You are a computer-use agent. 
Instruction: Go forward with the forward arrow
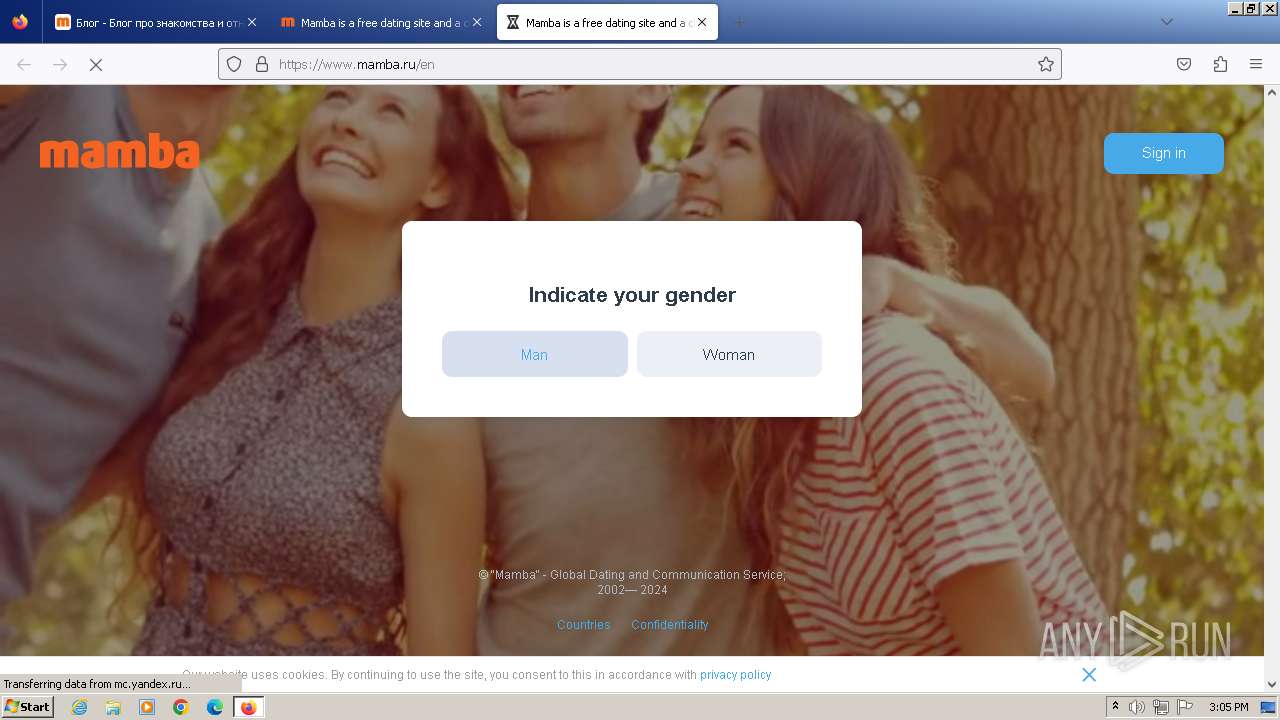point(60,64)
